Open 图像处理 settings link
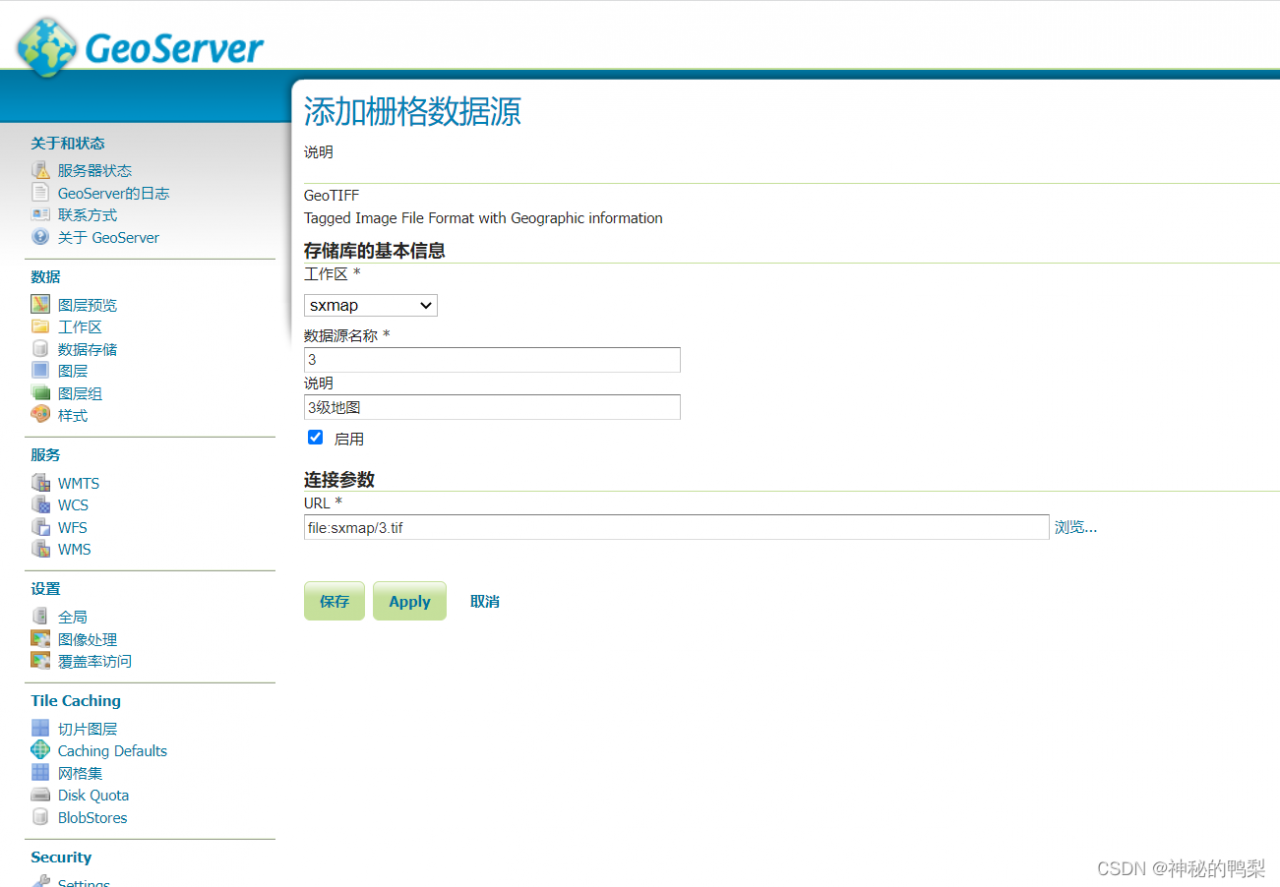 (87, 639)
